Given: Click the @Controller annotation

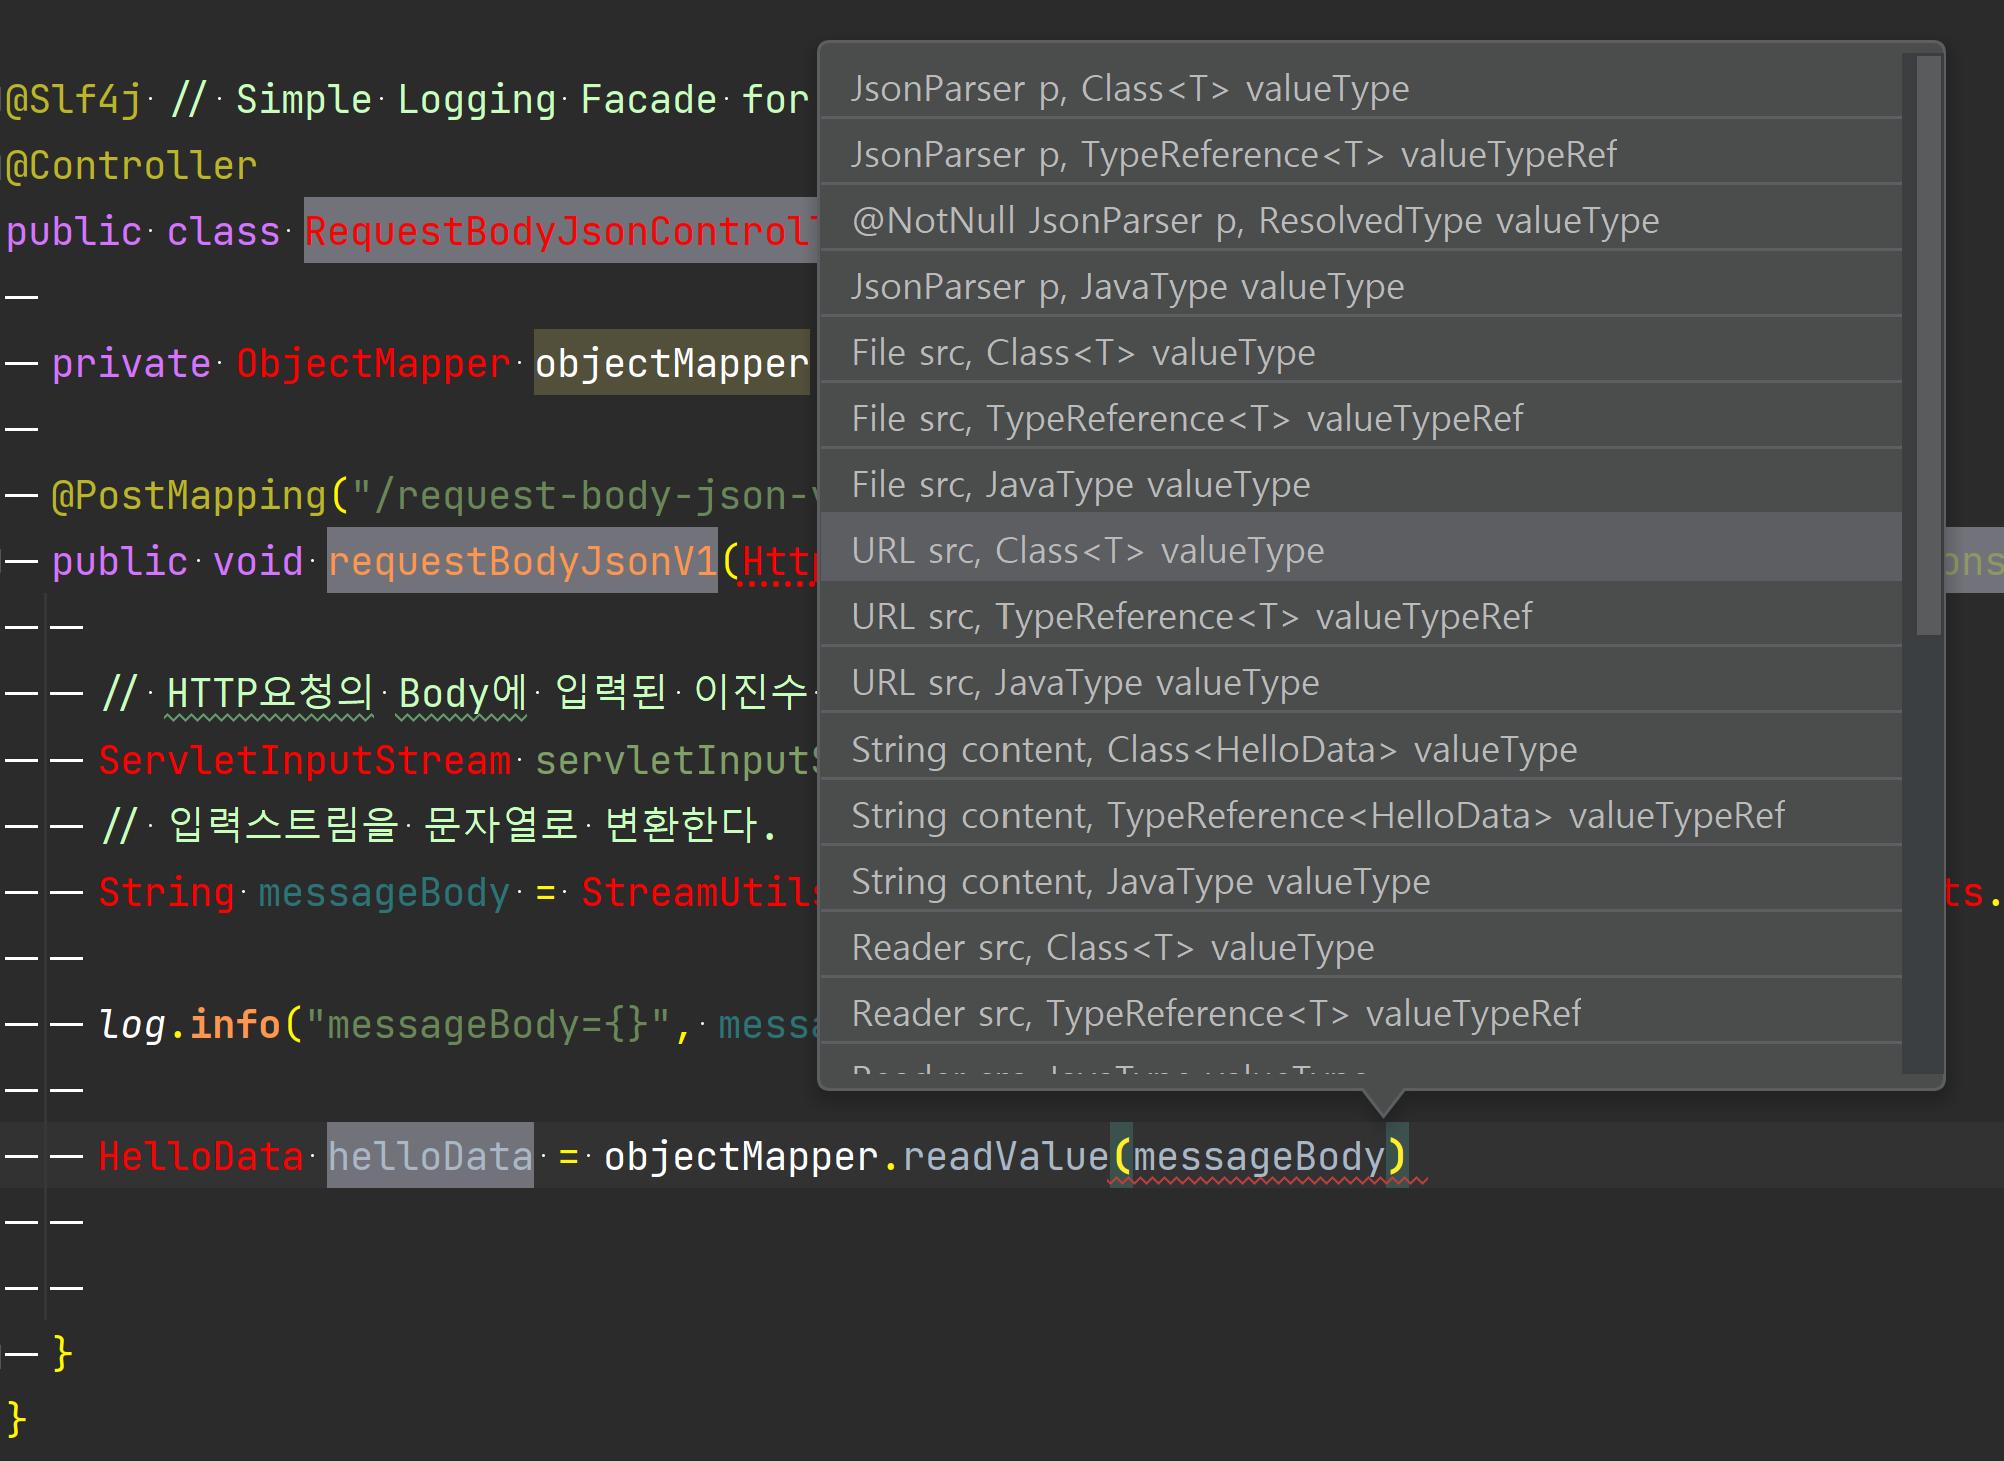Looking at the screenshot, I should pyautogui.click(x=131, y=166).
